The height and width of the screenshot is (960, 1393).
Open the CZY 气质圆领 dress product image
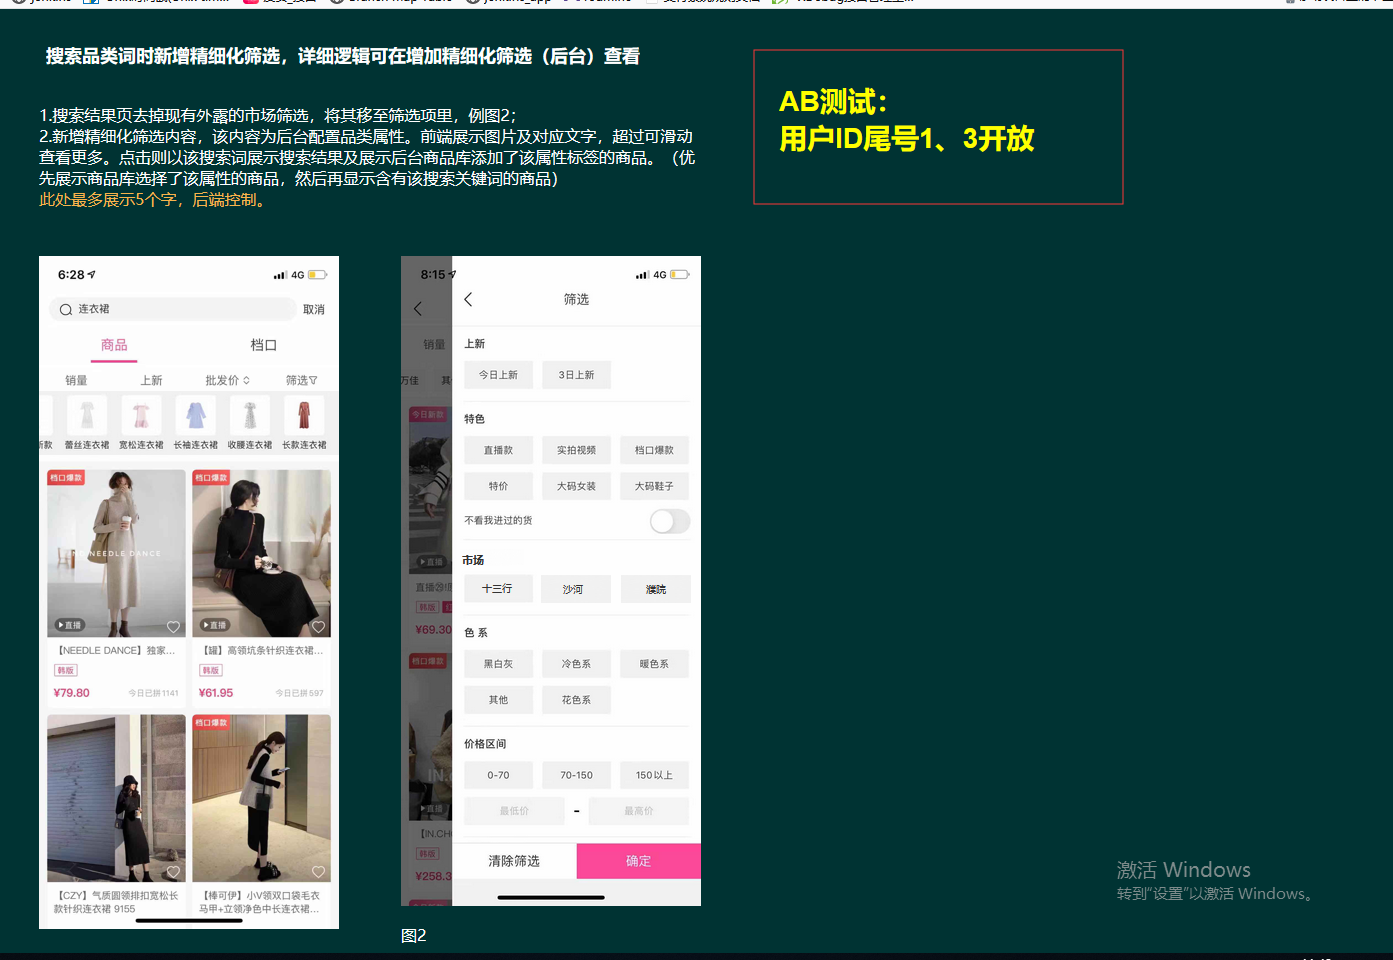tap(116, 798)
